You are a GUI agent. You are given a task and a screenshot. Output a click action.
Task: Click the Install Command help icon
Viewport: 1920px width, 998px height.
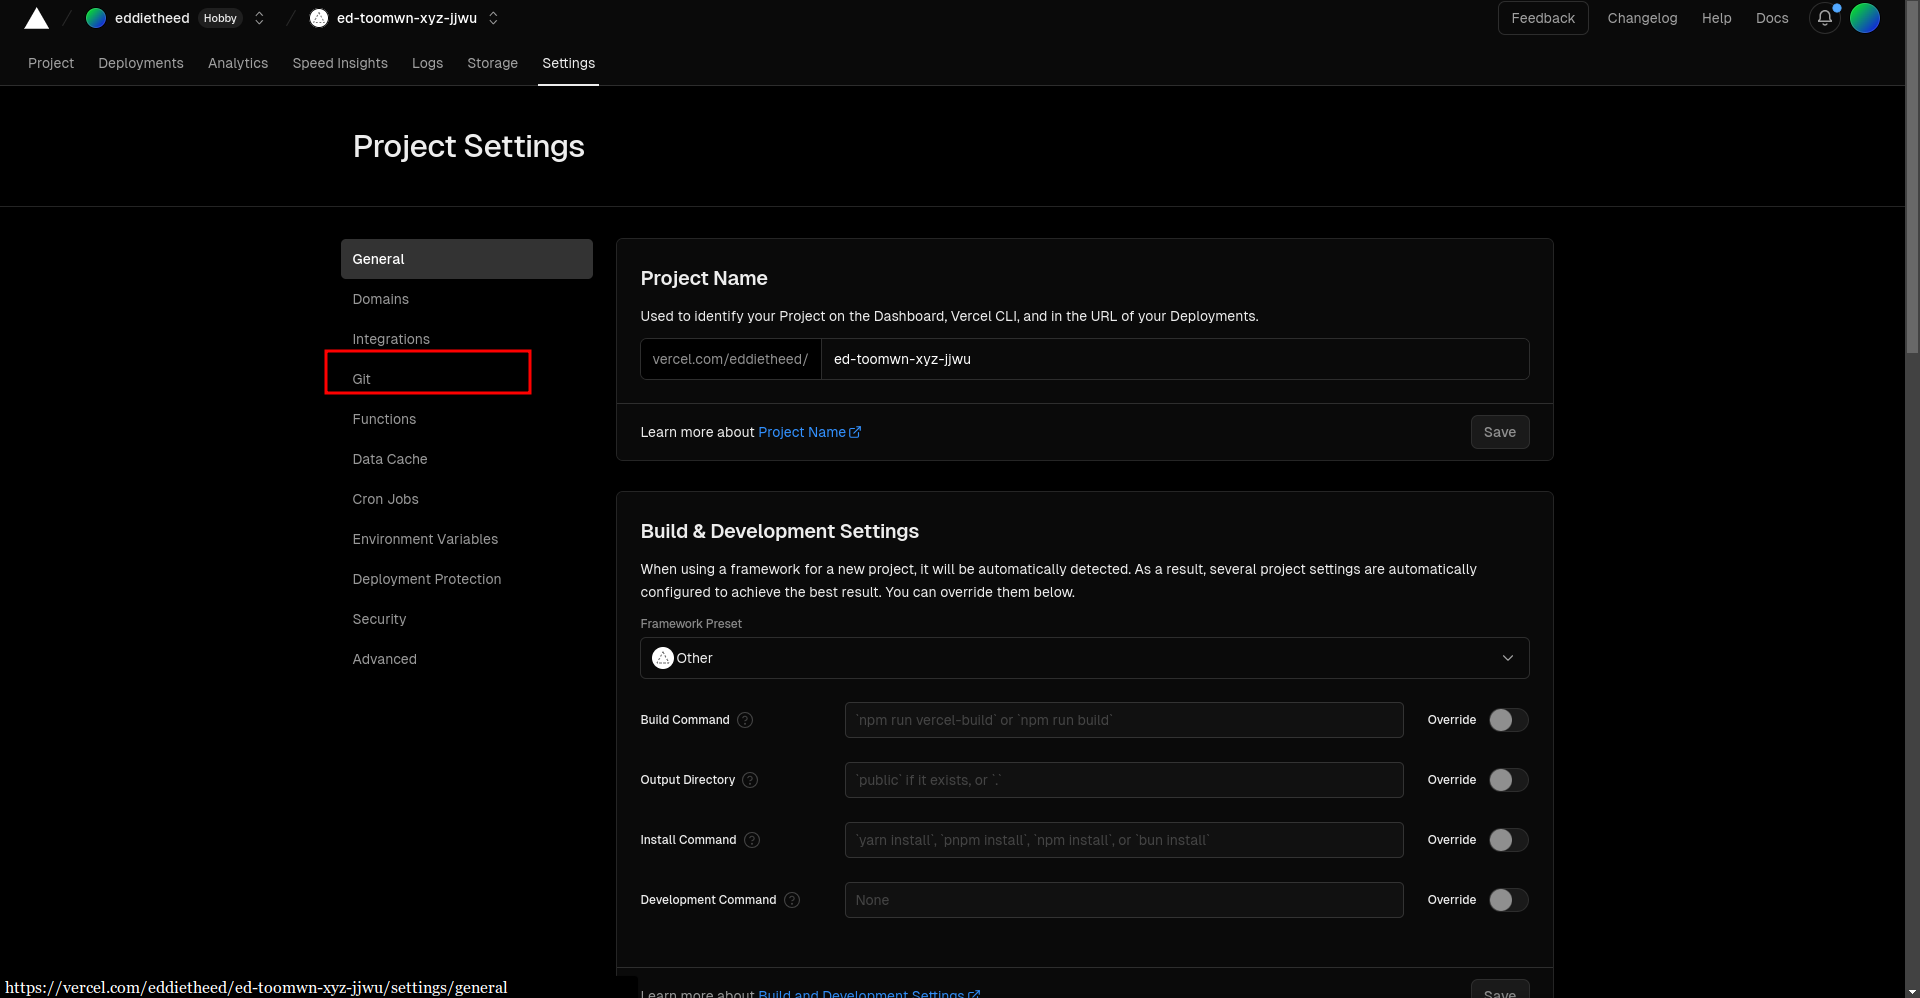pyautogui.click(x=752, y=840)
